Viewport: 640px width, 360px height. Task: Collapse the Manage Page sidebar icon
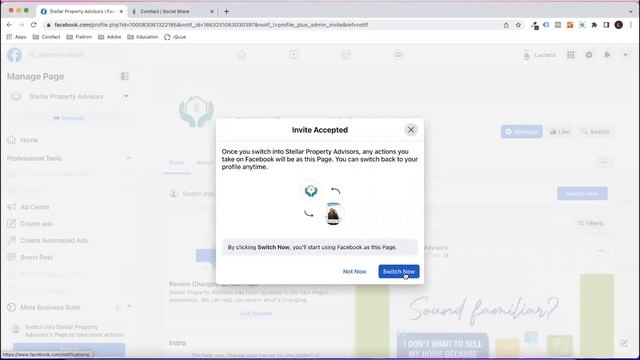[x=124, y=76]
